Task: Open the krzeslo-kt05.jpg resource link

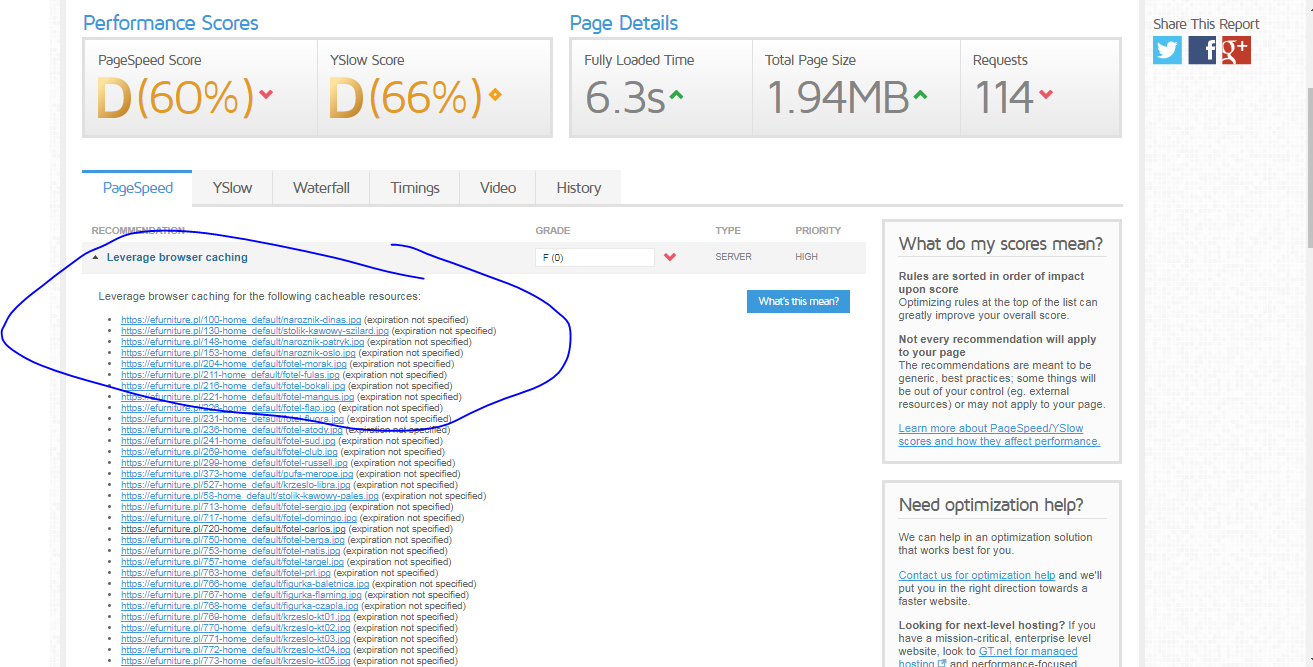Action: point(236,661)
